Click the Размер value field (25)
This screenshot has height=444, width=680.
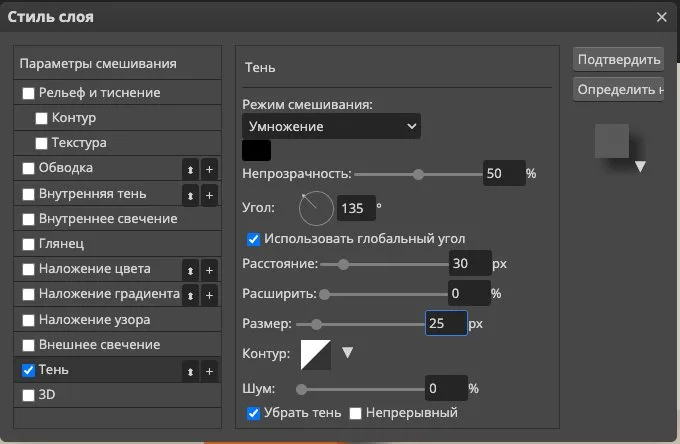446,323
